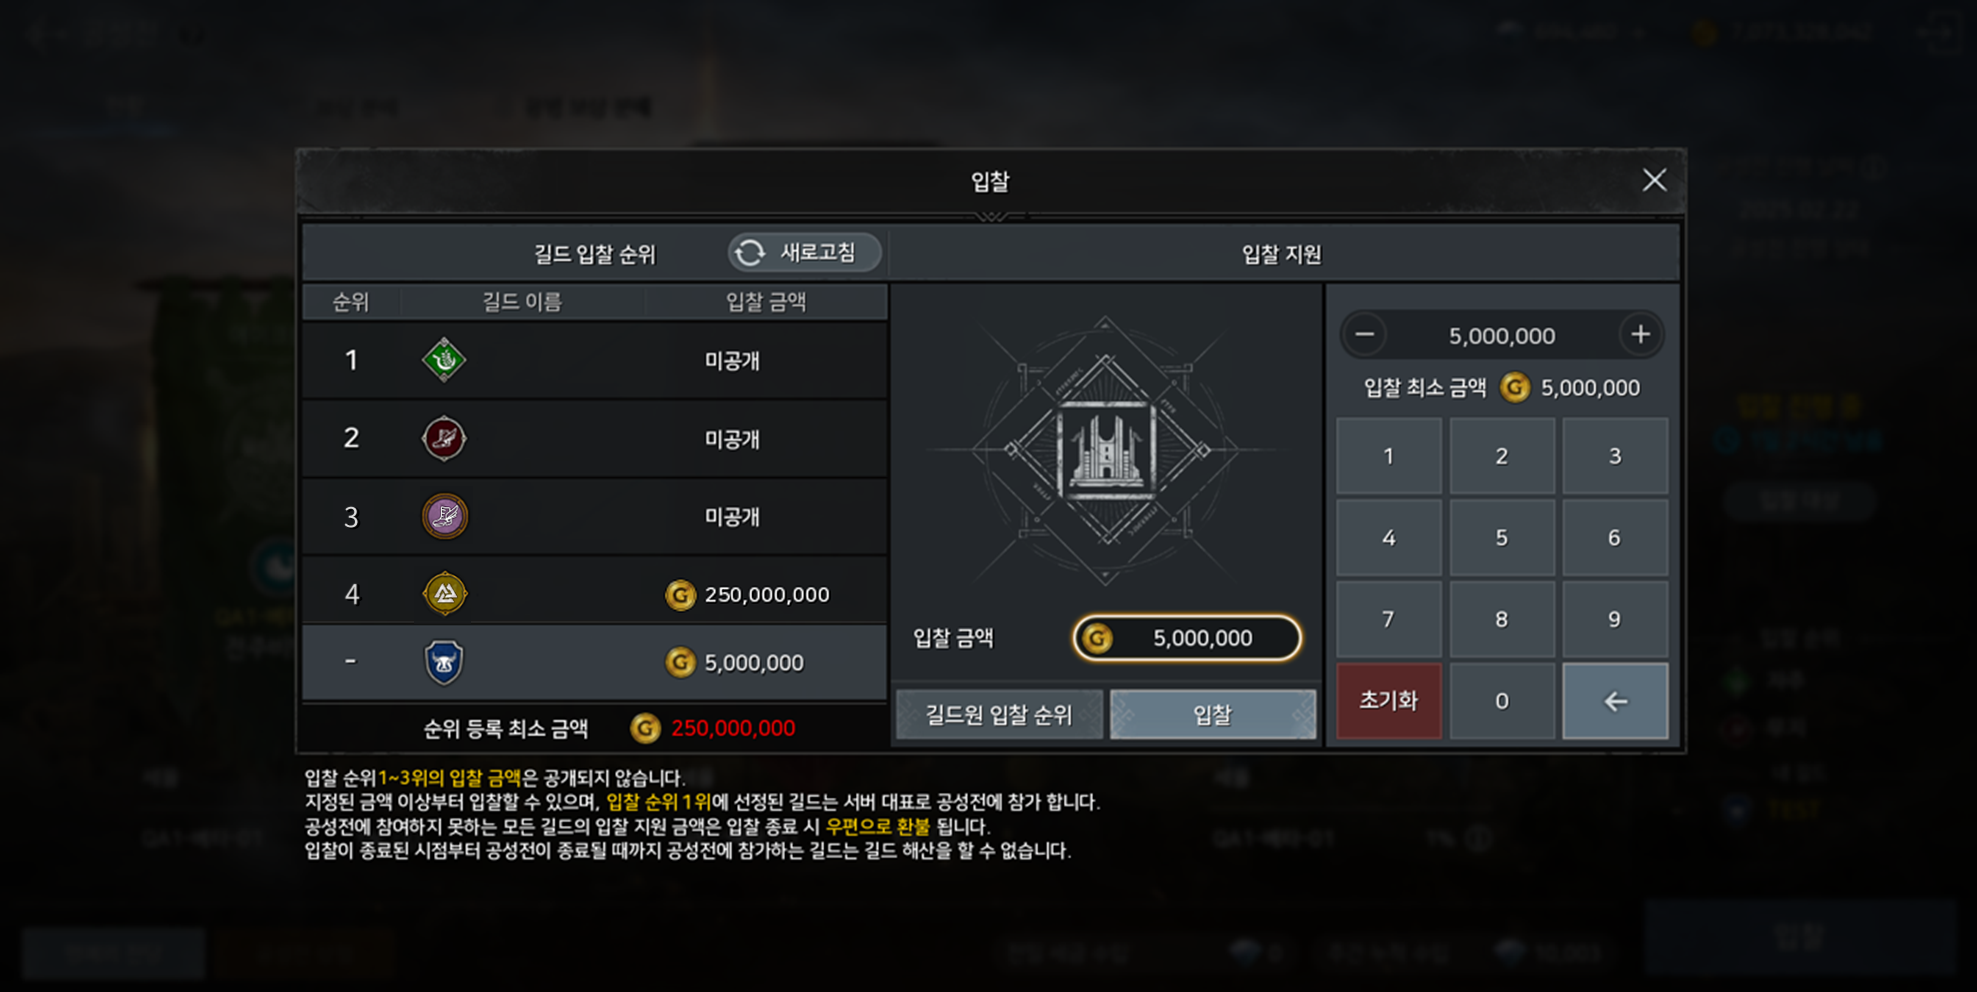Click the purple guild emblem ranked third
Viewport: 1977px width, 992px height.
tap(444, 516)
